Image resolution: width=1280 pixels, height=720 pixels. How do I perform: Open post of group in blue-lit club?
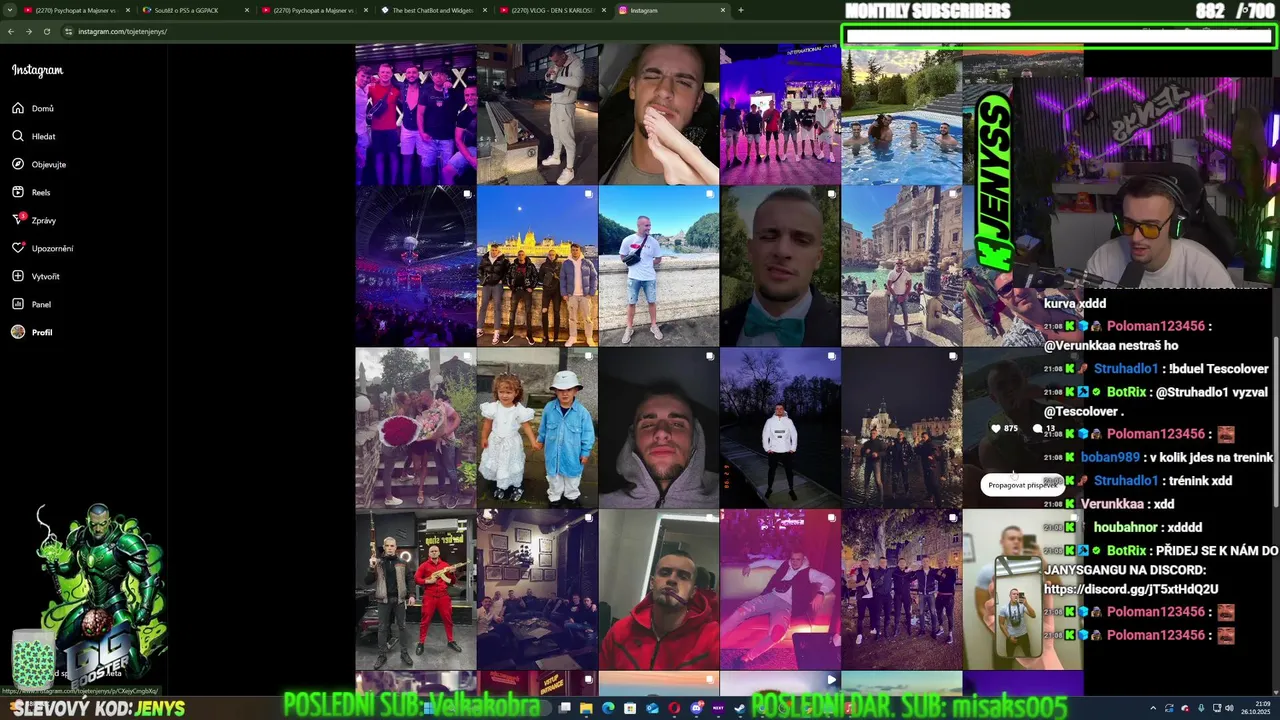pos(416,114)
